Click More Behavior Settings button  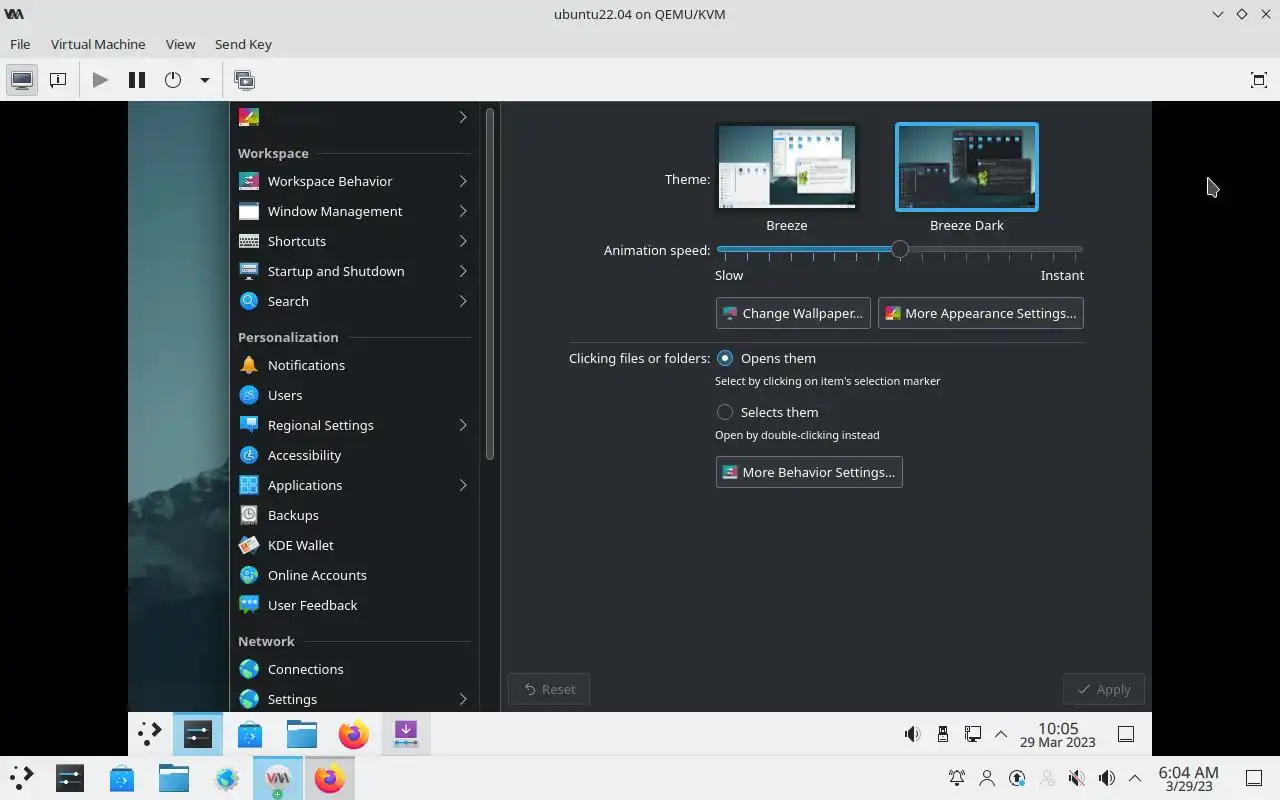pyautogui.click(x=809, y=472)
